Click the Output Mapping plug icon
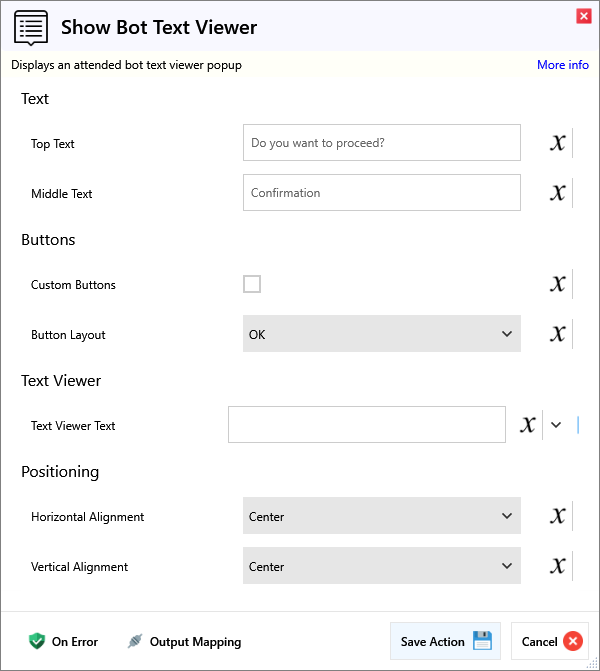600x671 pixels. (136, 641)
